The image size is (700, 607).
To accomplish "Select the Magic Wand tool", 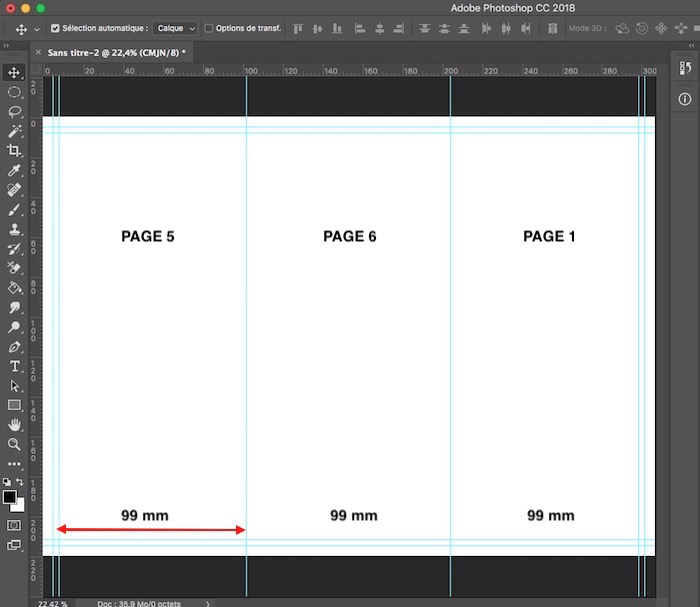I will (x=14, y=131).
